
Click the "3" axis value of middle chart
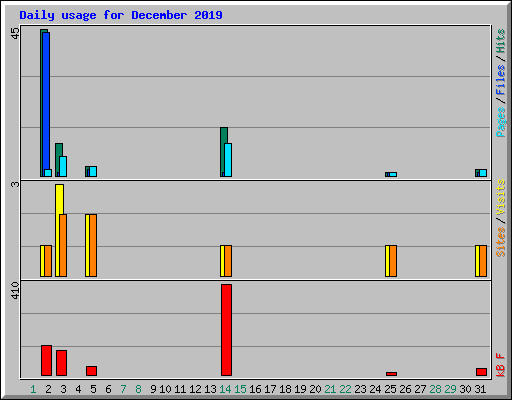pyautogui.click(x=15, y=184)
